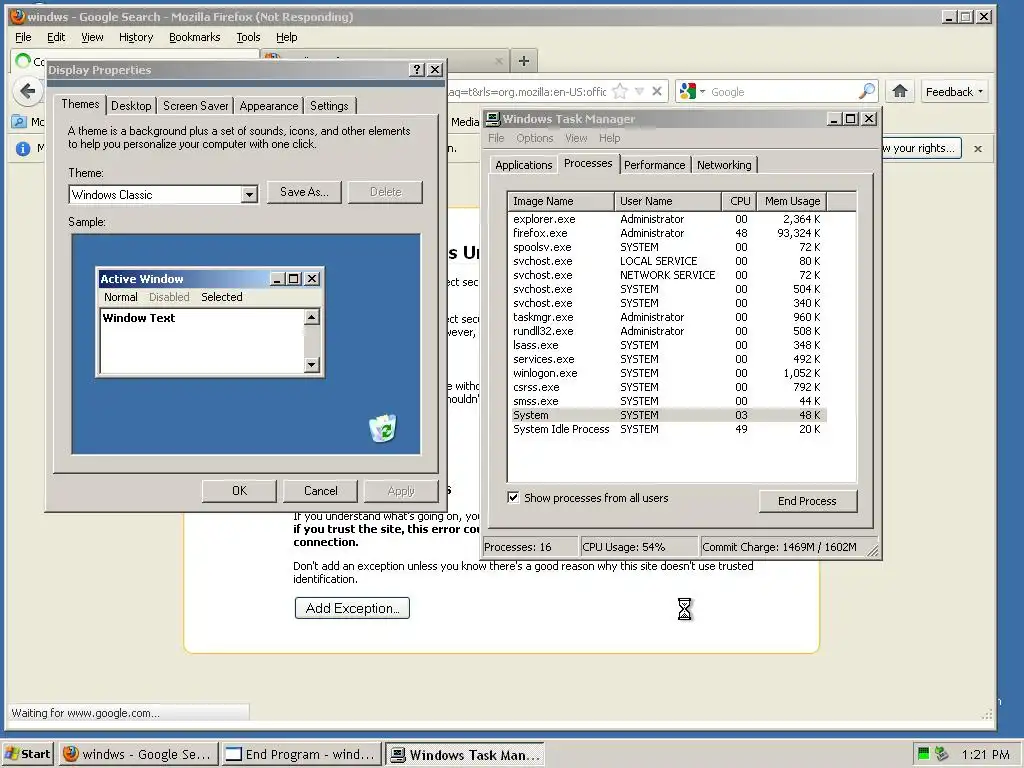Screen dimensions: 1024x768
Task: Click the taskbar clock showing 1:21 PM
Action: [x=985, y=754]
